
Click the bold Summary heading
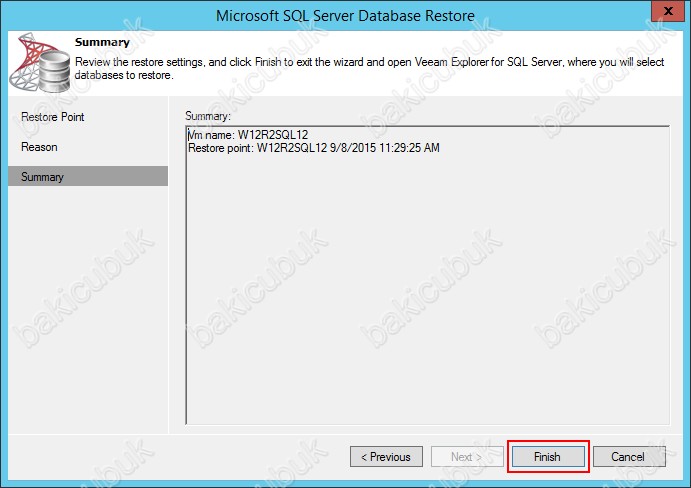tap(102, 42)
